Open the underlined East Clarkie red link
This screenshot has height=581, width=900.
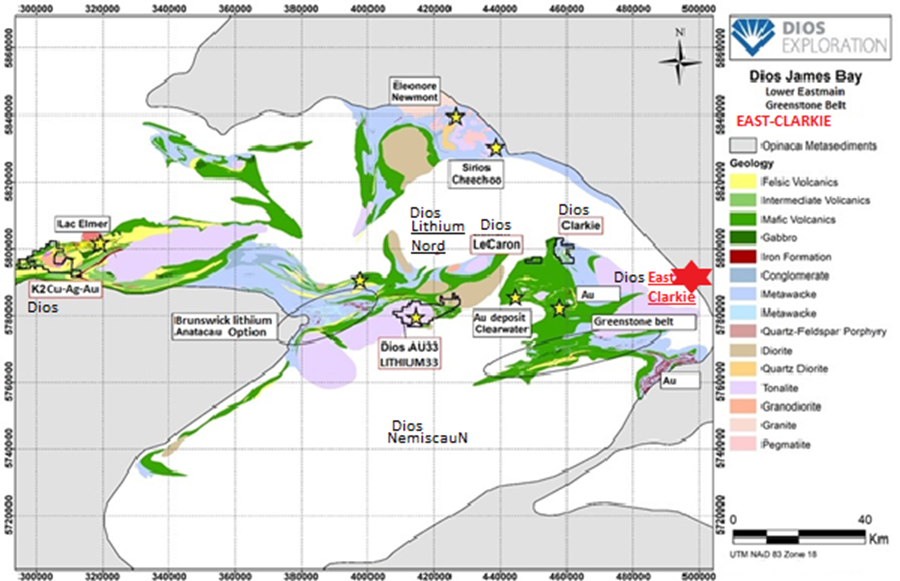tap(670, 287)
